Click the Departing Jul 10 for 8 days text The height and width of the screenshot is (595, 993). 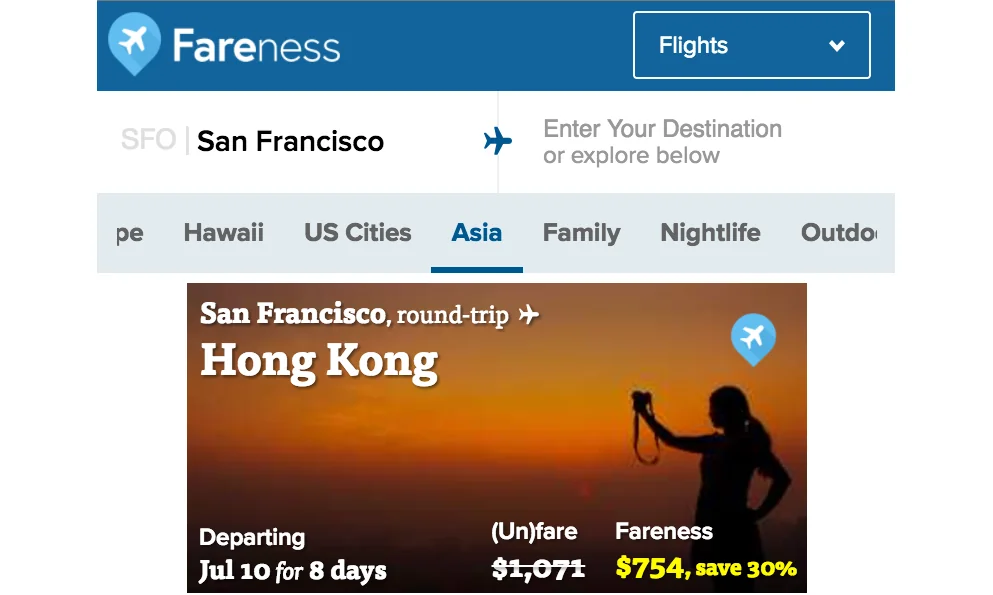pos(290,553)
